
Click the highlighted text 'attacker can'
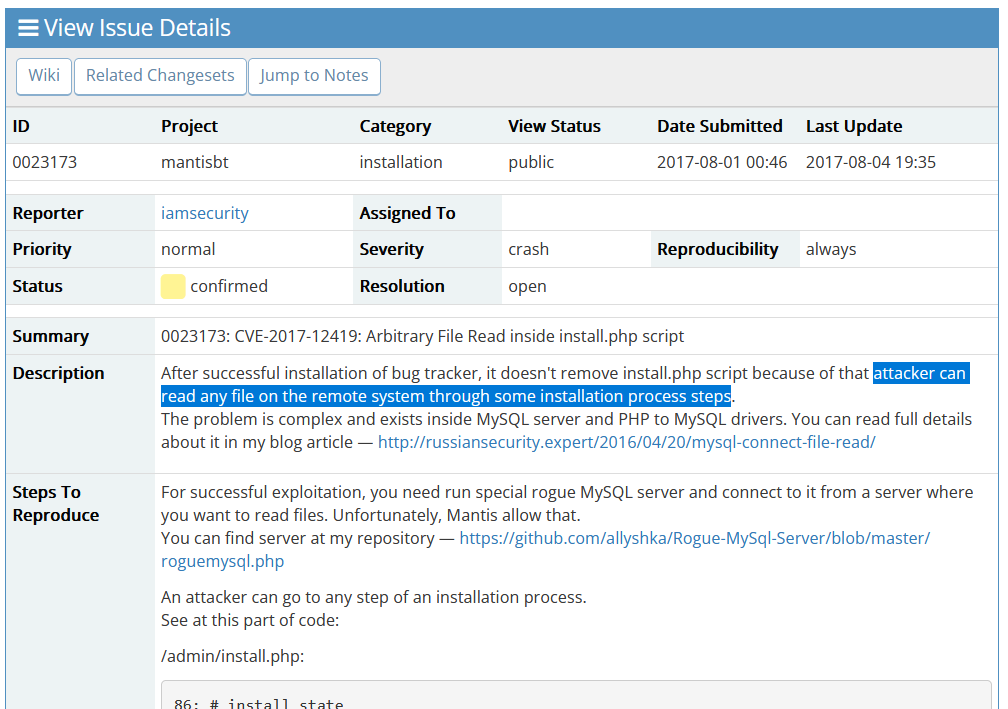(919, 373)
